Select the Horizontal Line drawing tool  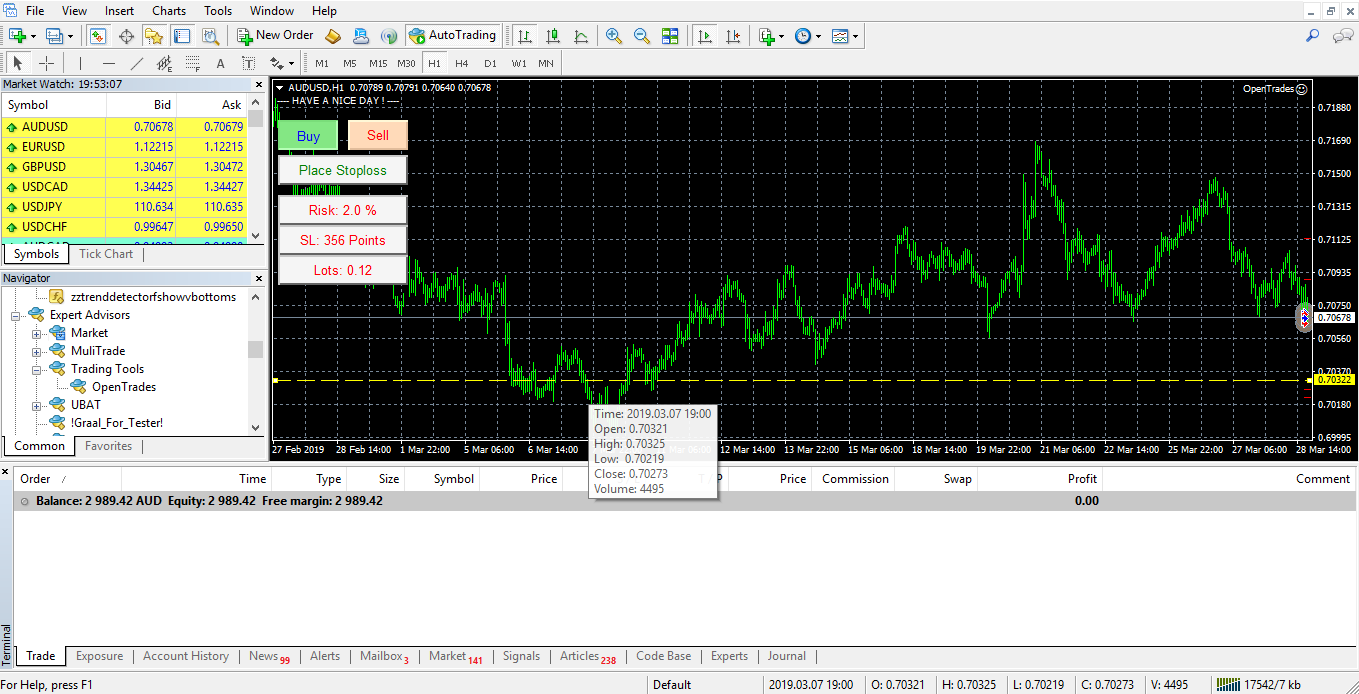click(x=109, y=63)
